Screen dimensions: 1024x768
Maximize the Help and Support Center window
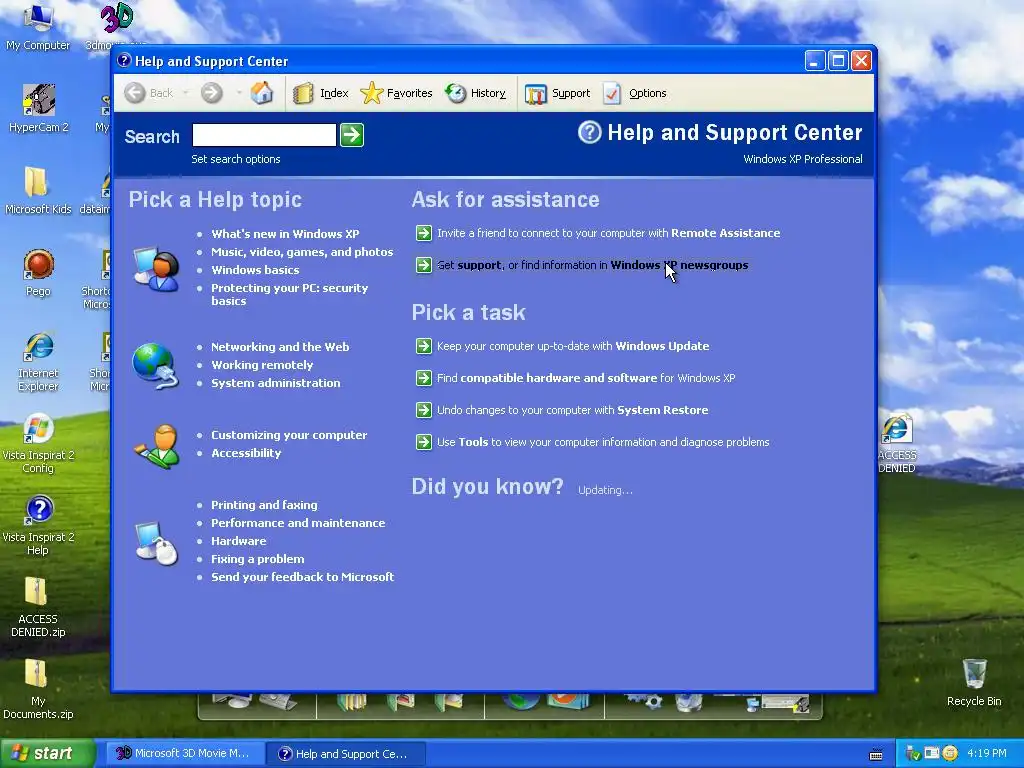pos(838,61)
